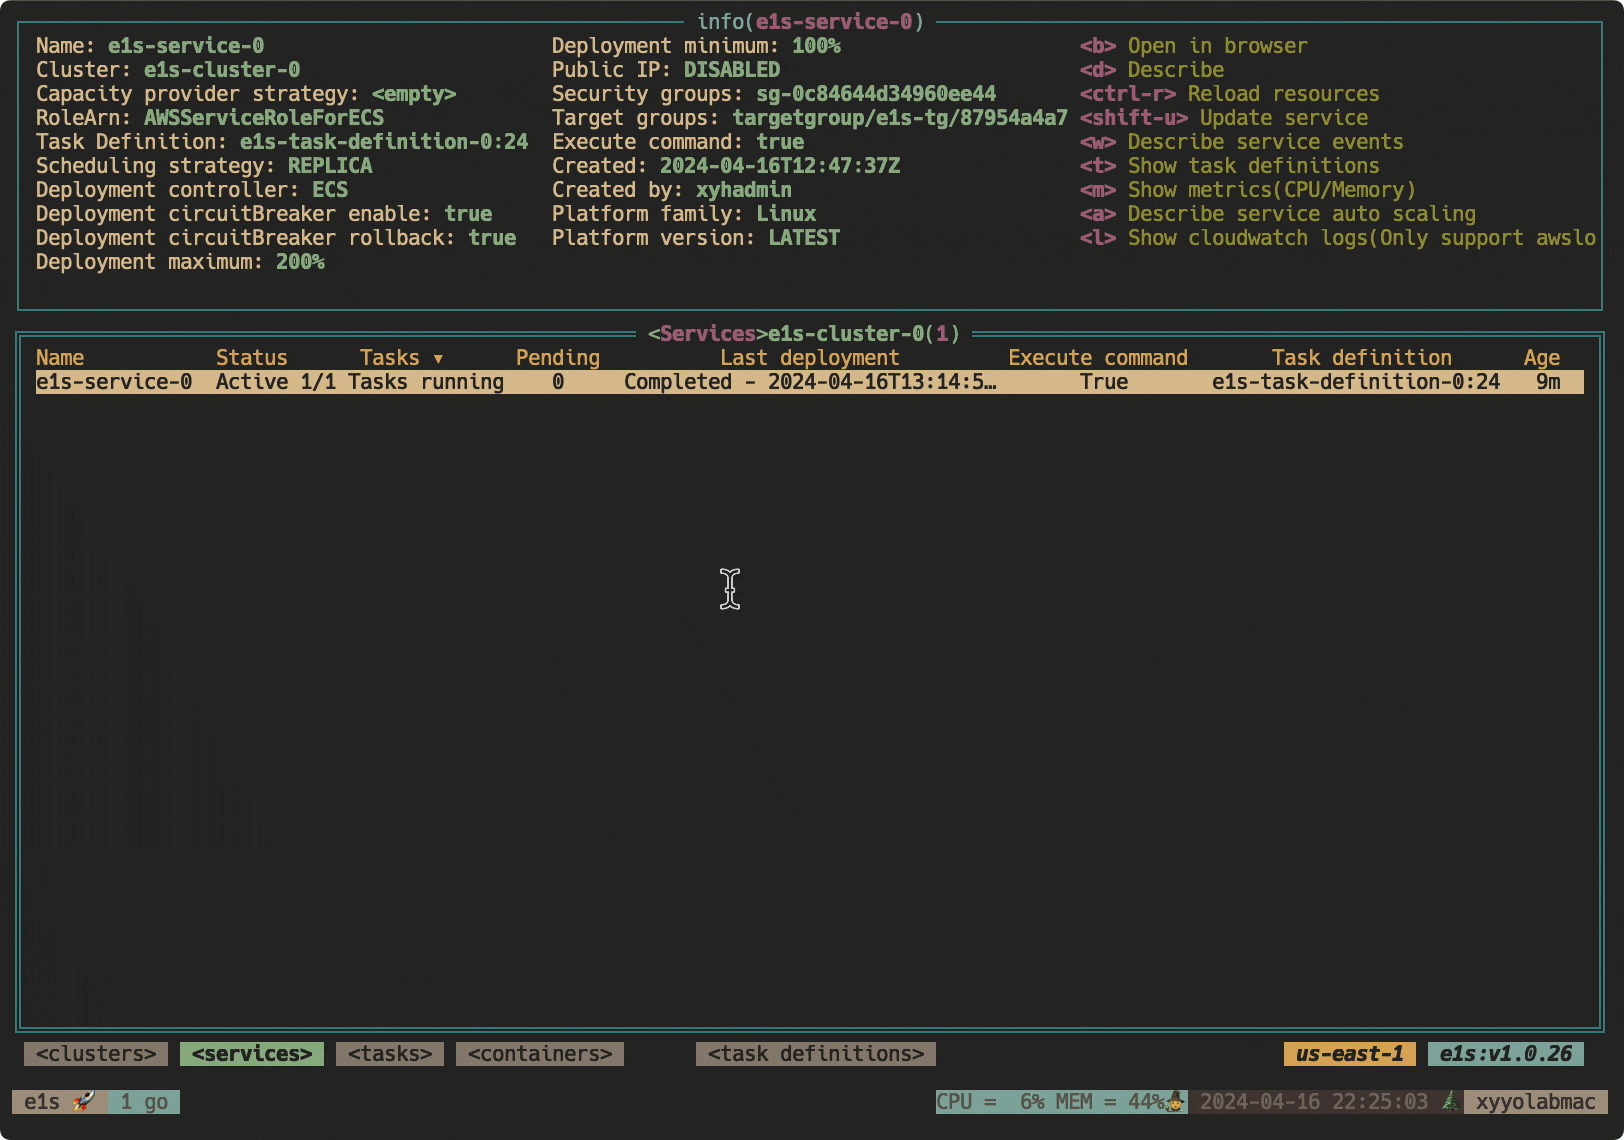Click the Age column header
Screen dimensions: 1624x1140
(x=1542, y=358)
